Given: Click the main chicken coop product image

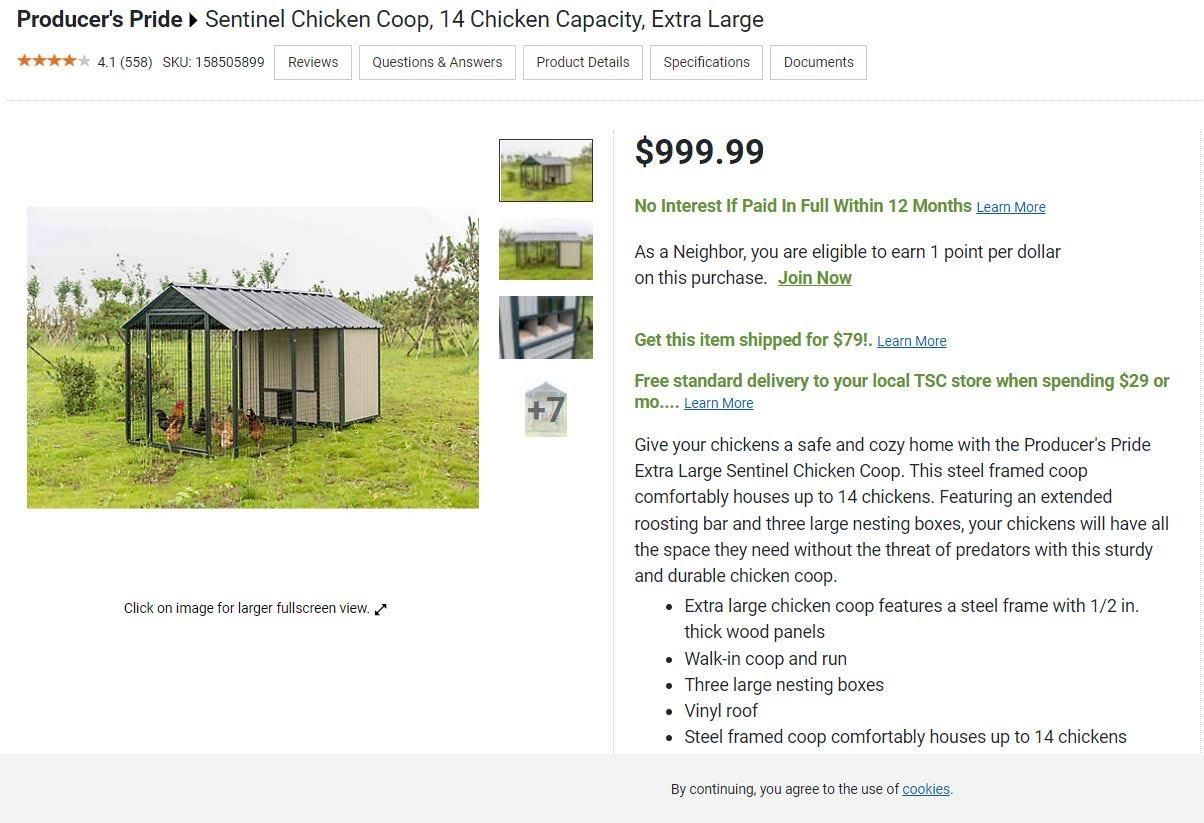Looking at the screenshot, I should [x=253, y=357].
